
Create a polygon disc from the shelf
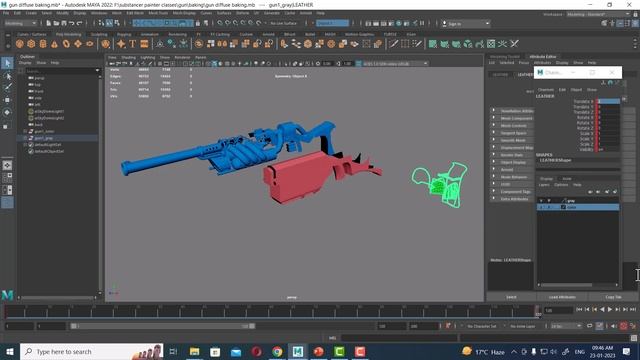(x=89, y=44)
